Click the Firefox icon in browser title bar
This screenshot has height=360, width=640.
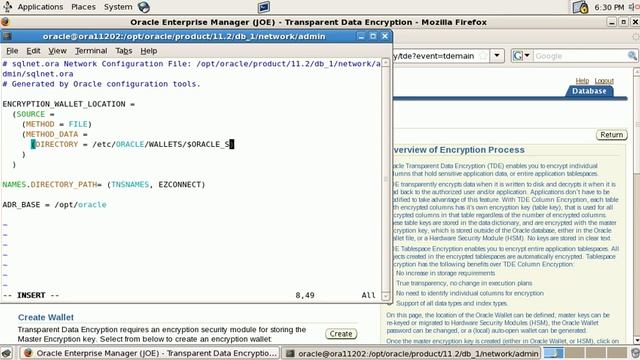coord(5,22)
